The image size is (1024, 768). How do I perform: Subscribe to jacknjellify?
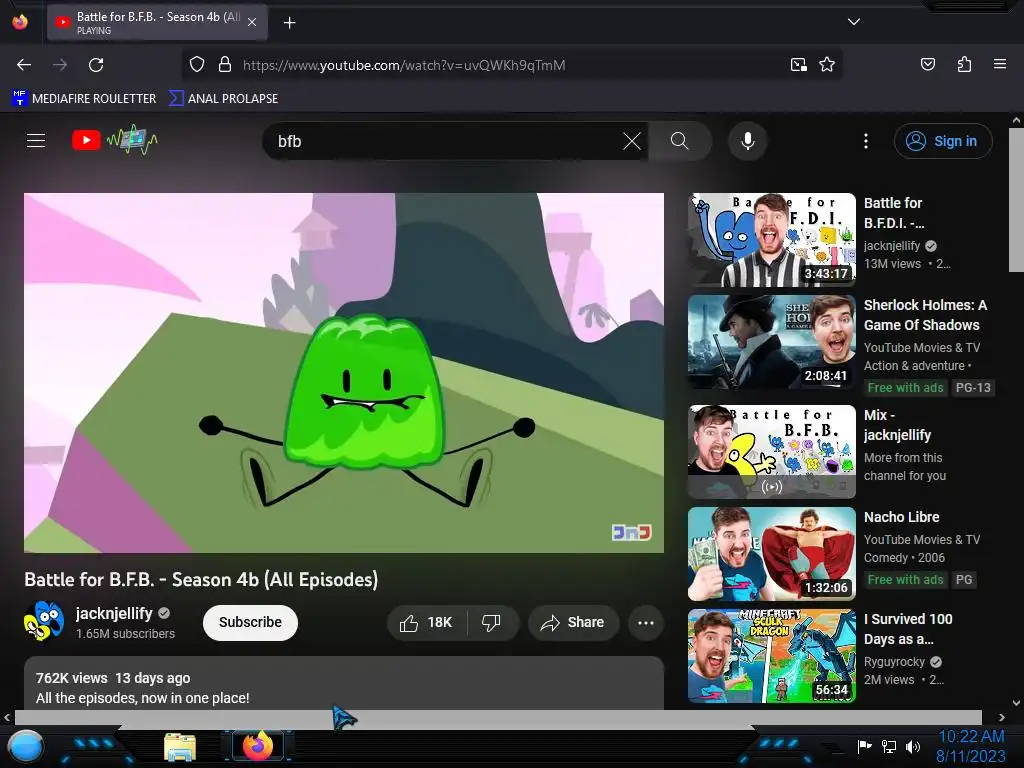point(250,622)
